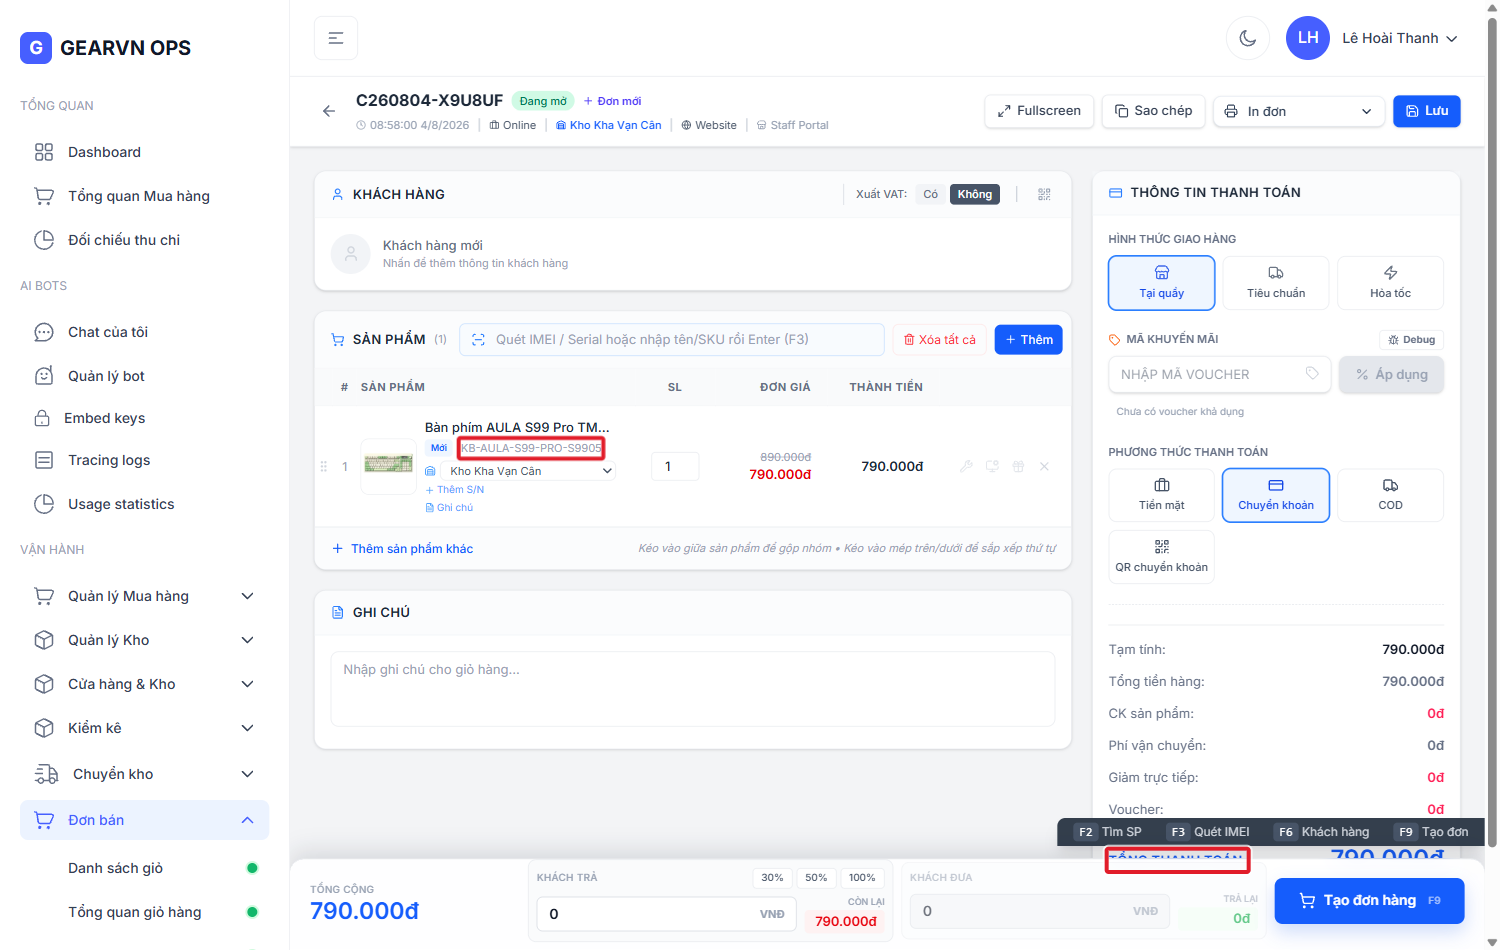
Task: Set VAT export to Có
Action: pos(930,194)
